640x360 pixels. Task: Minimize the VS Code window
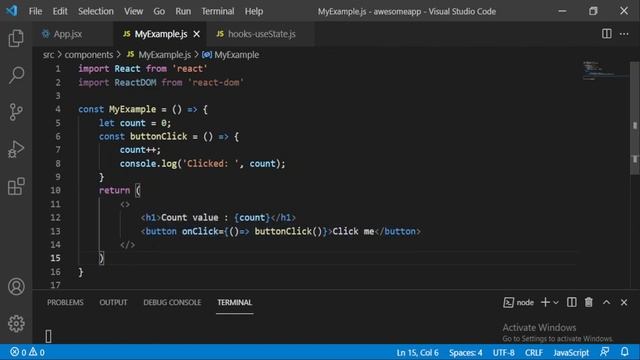pyautogui.click(x=562, y=11)
